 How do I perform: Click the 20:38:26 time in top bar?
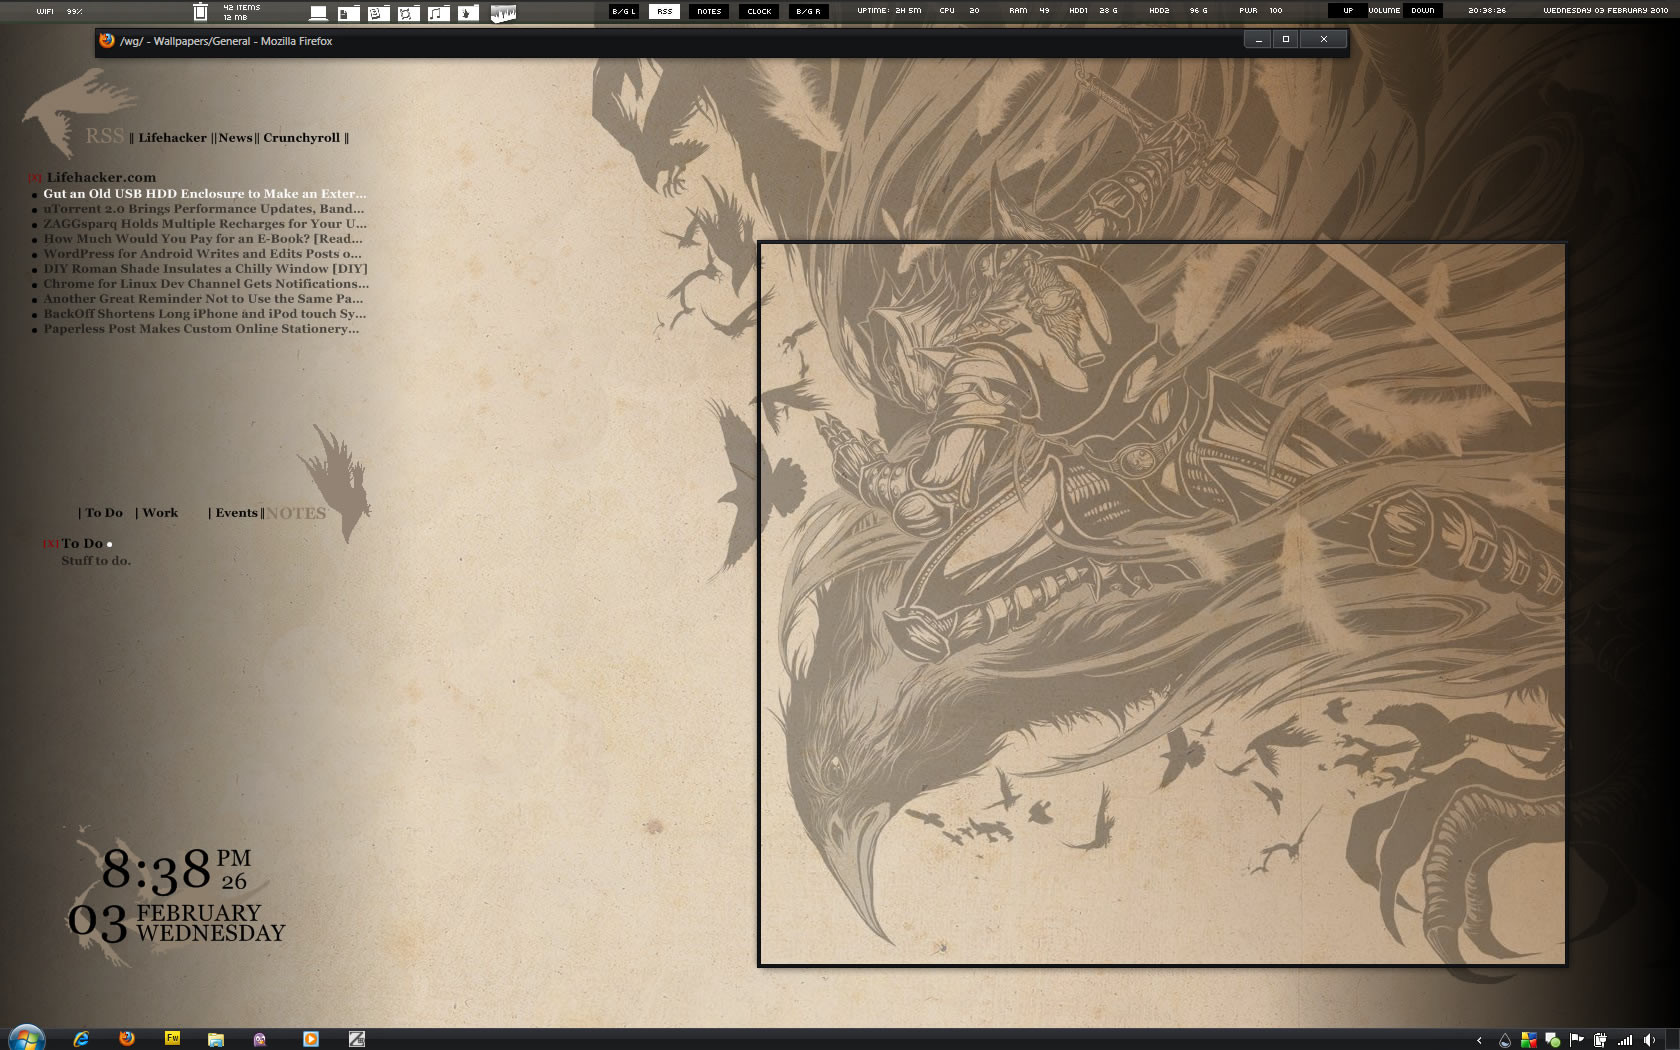[1487, 11]
